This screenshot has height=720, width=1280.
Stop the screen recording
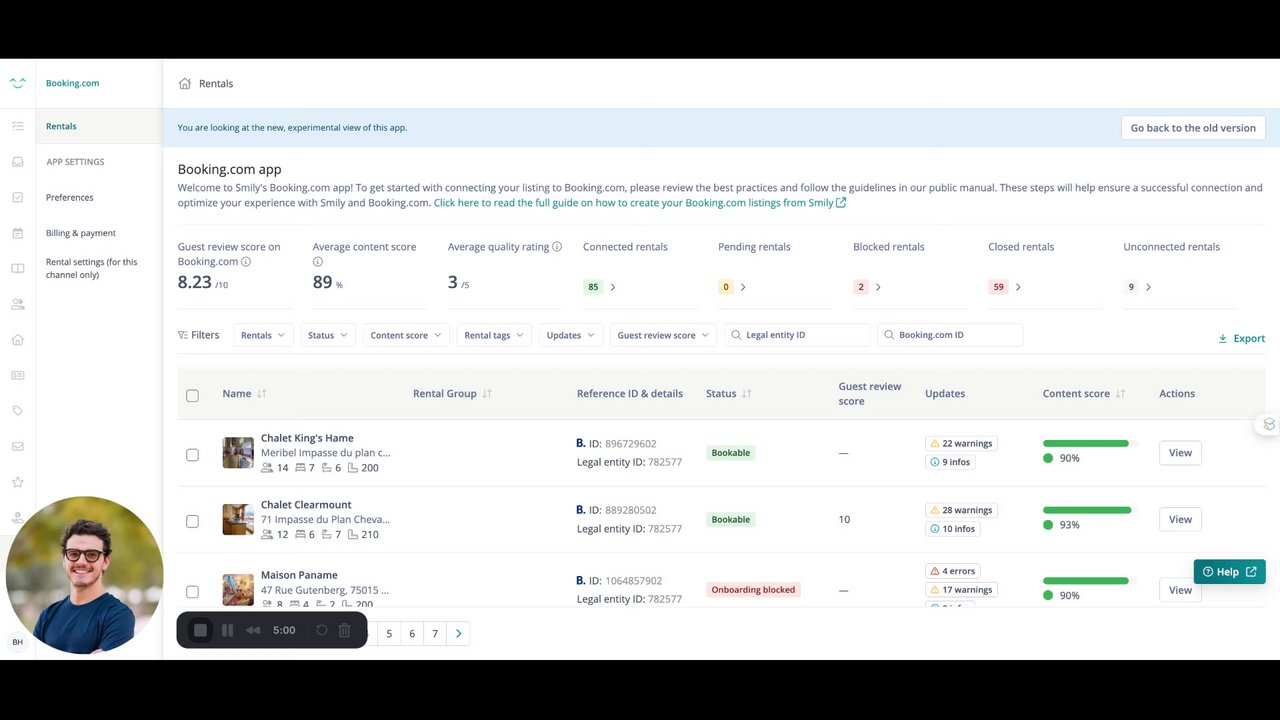200,630
